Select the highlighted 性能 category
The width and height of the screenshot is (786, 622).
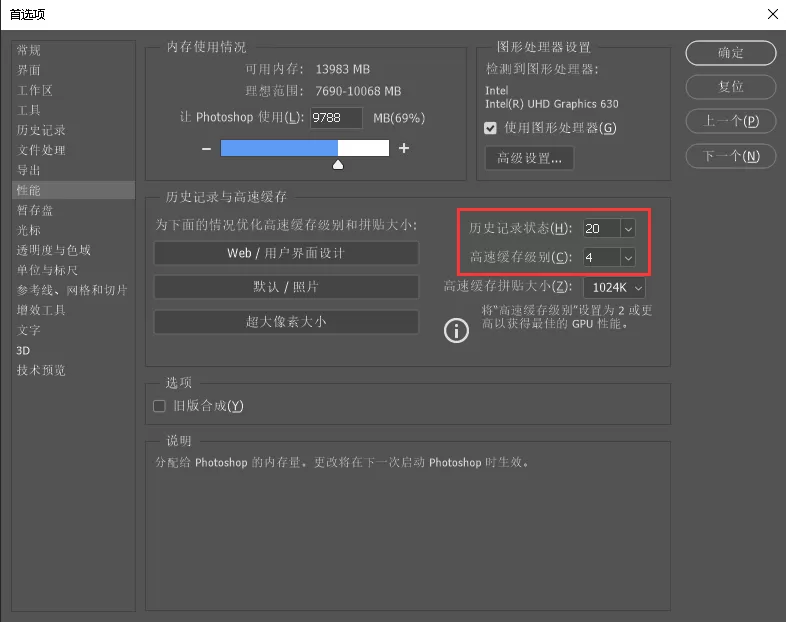[x=73, y=190]
